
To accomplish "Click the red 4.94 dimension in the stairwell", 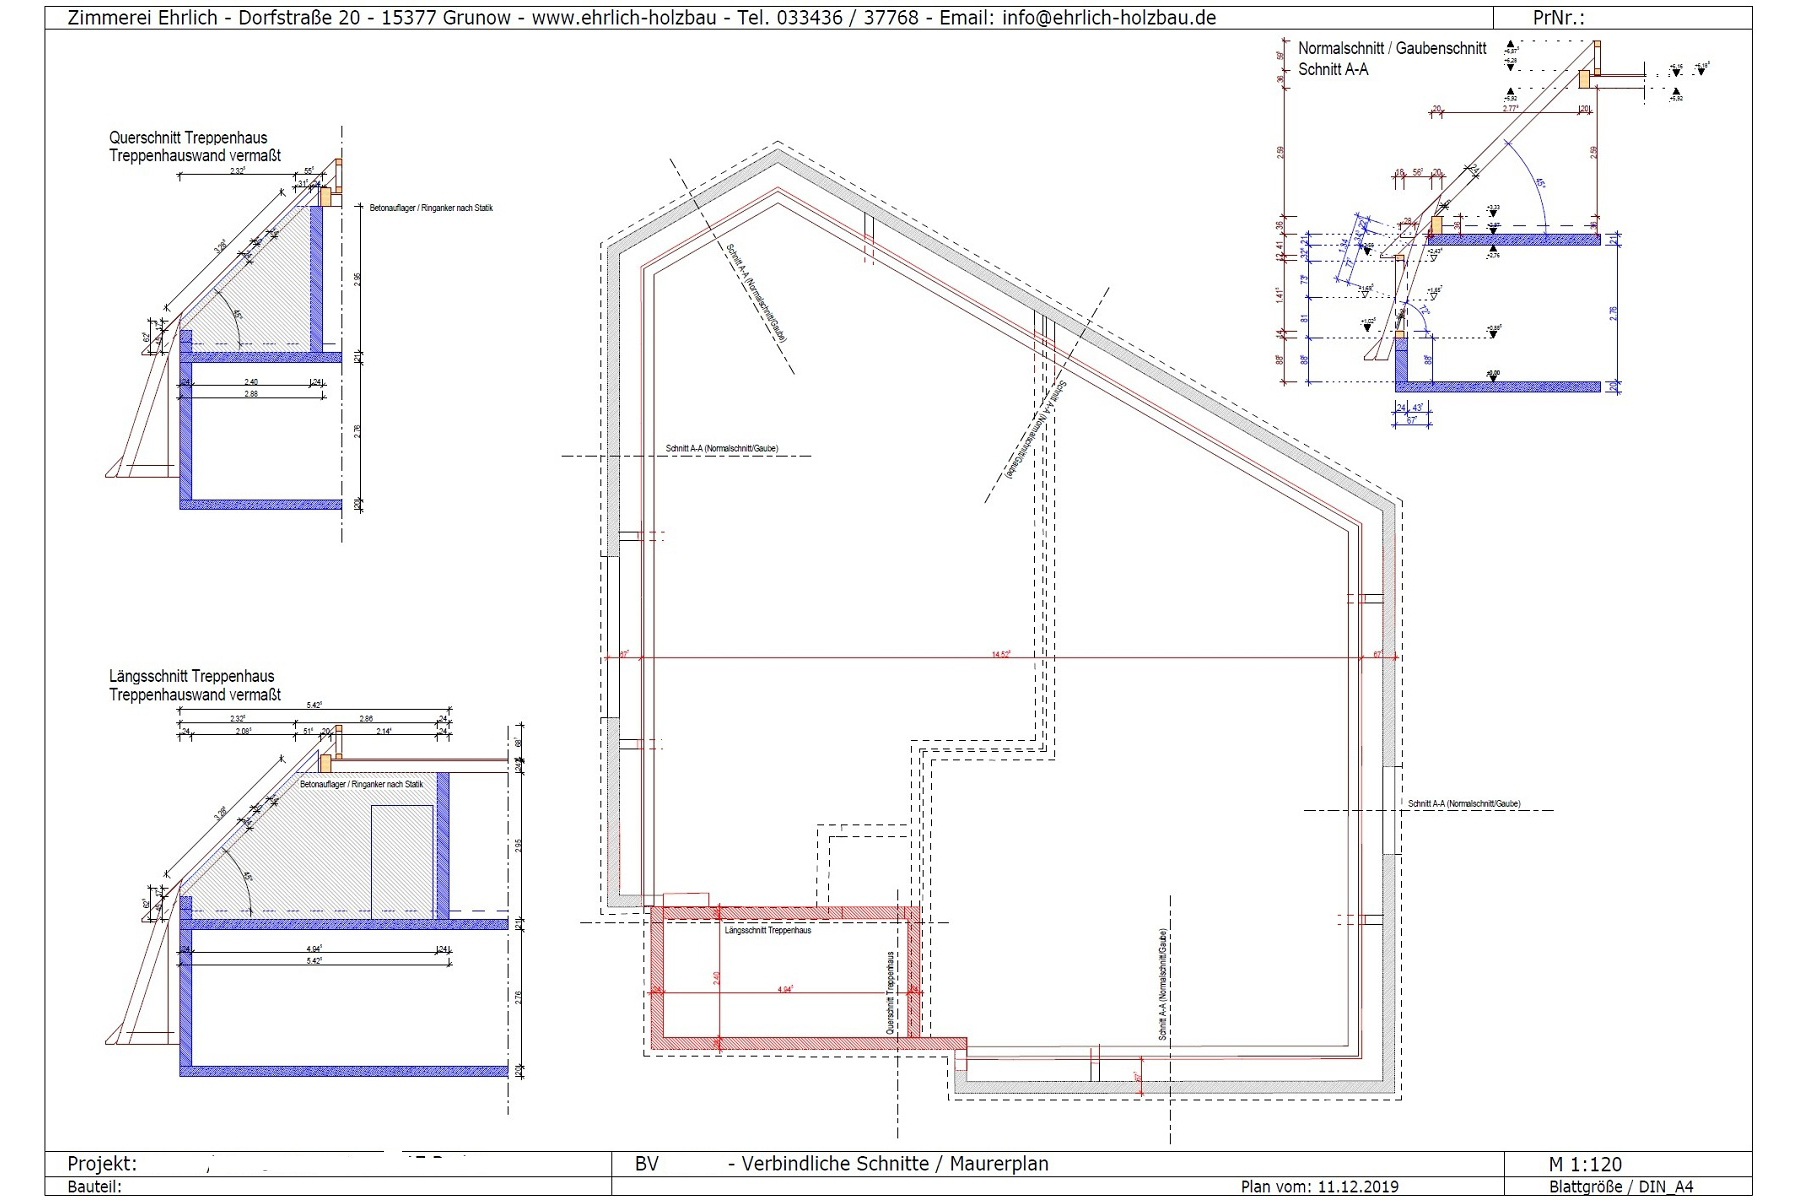I will [x=785, y=989].
